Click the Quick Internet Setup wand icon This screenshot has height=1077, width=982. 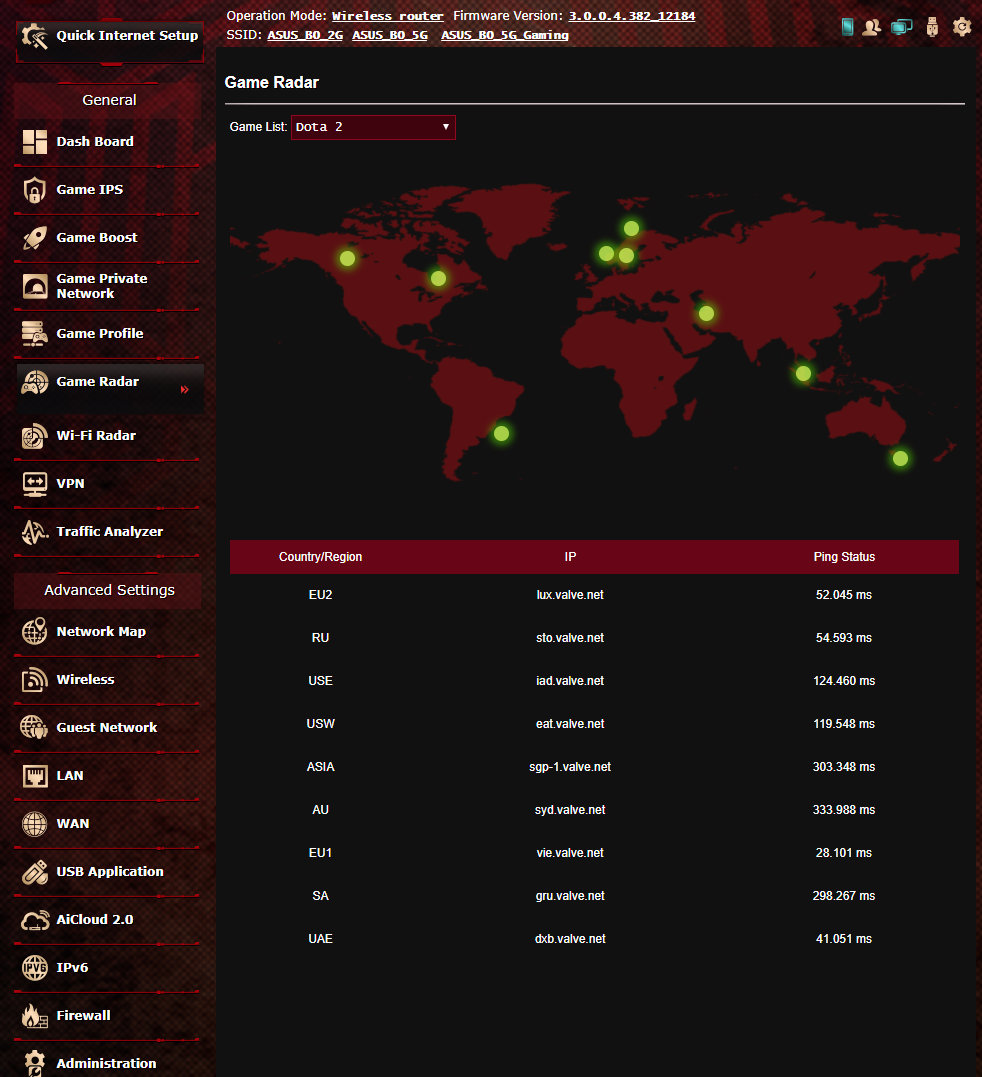click(34, 36)
